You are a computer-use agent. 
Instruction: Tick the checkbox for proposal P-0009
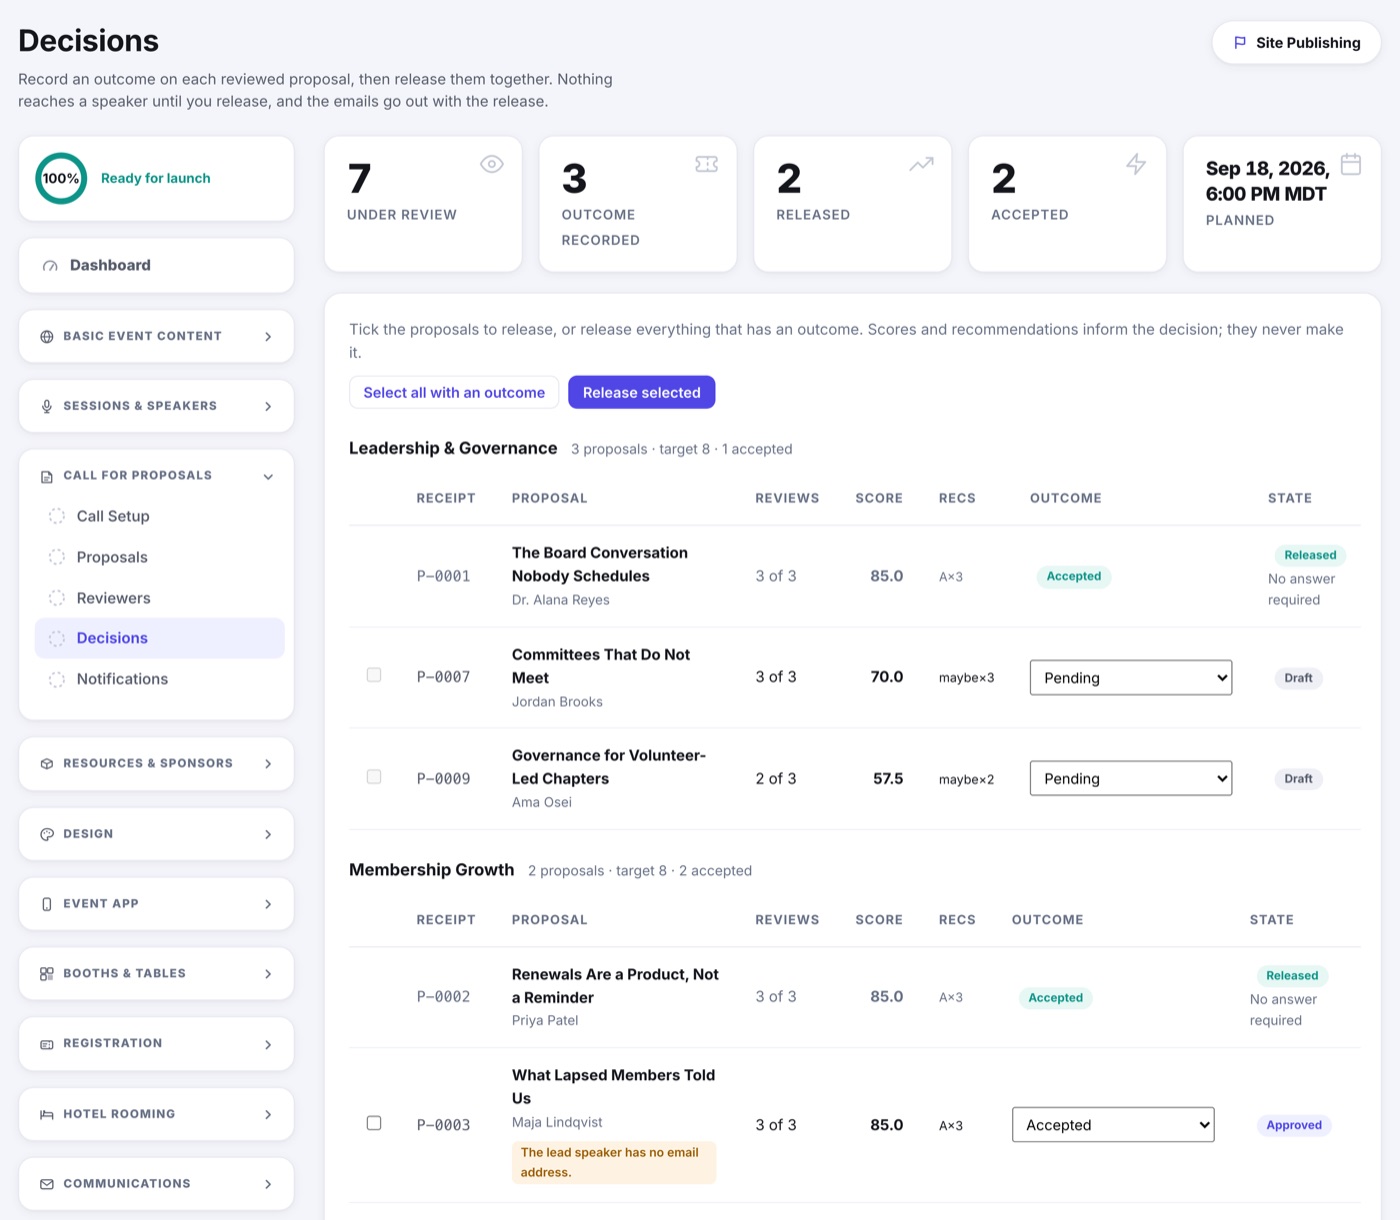(374, 777)
